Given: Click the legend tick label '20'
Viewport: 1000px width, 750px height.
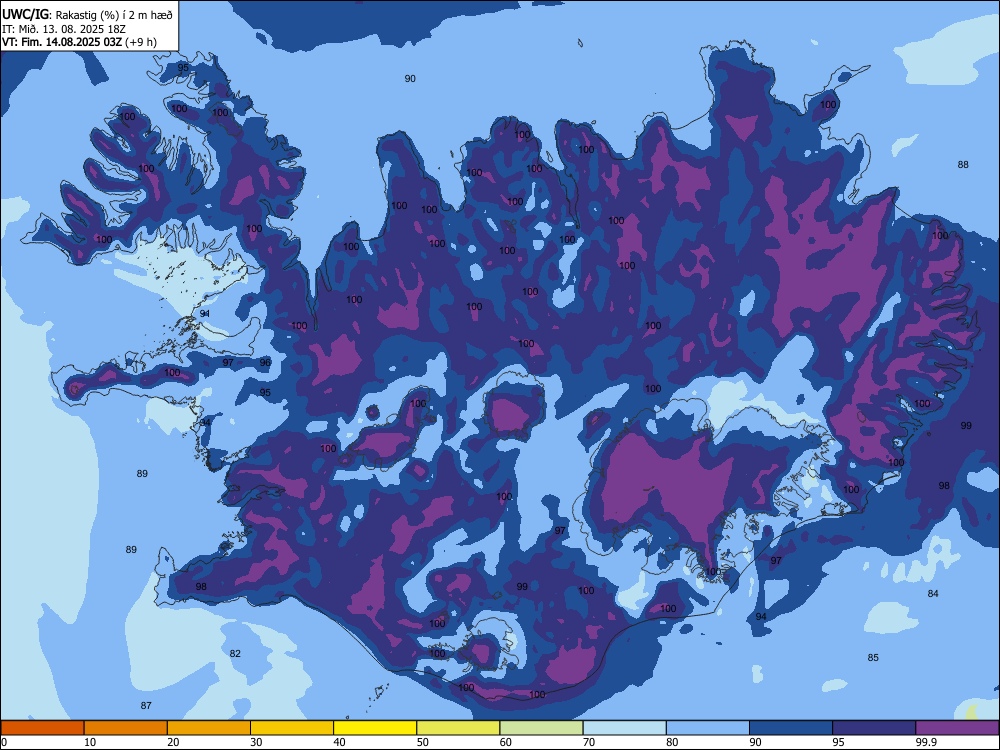Looking at the screenshot, I should pos(173,742).
